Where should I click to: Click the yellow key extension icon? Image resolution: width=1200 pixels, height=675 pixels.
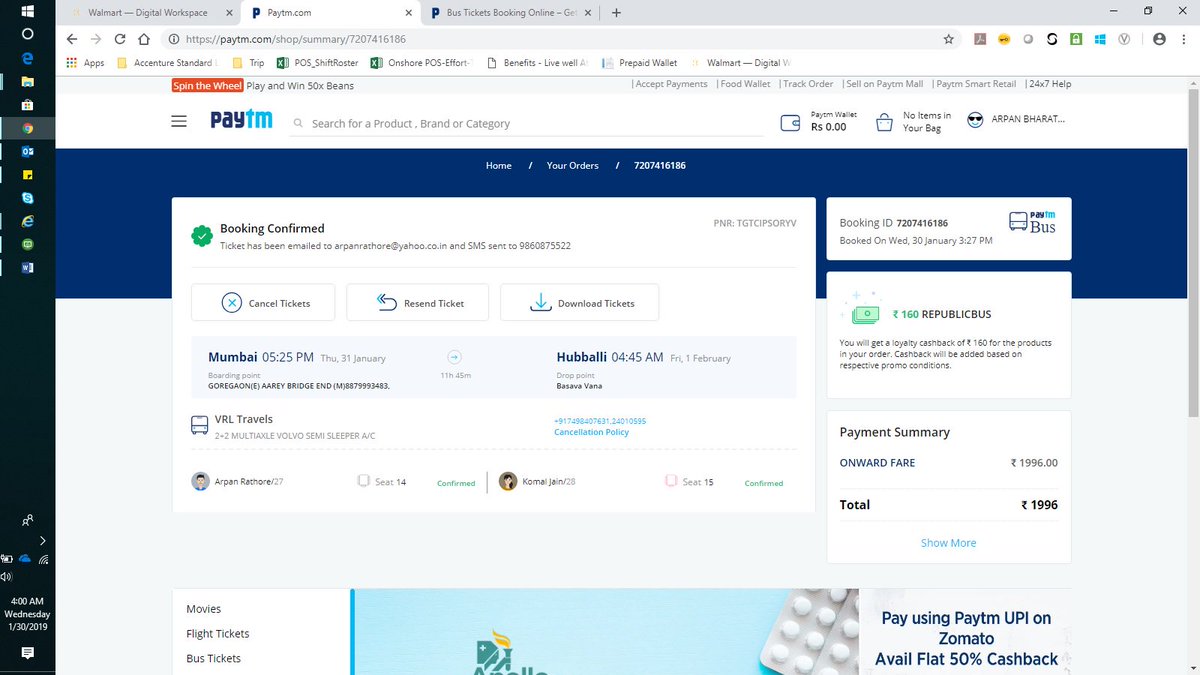(1004, 39)
